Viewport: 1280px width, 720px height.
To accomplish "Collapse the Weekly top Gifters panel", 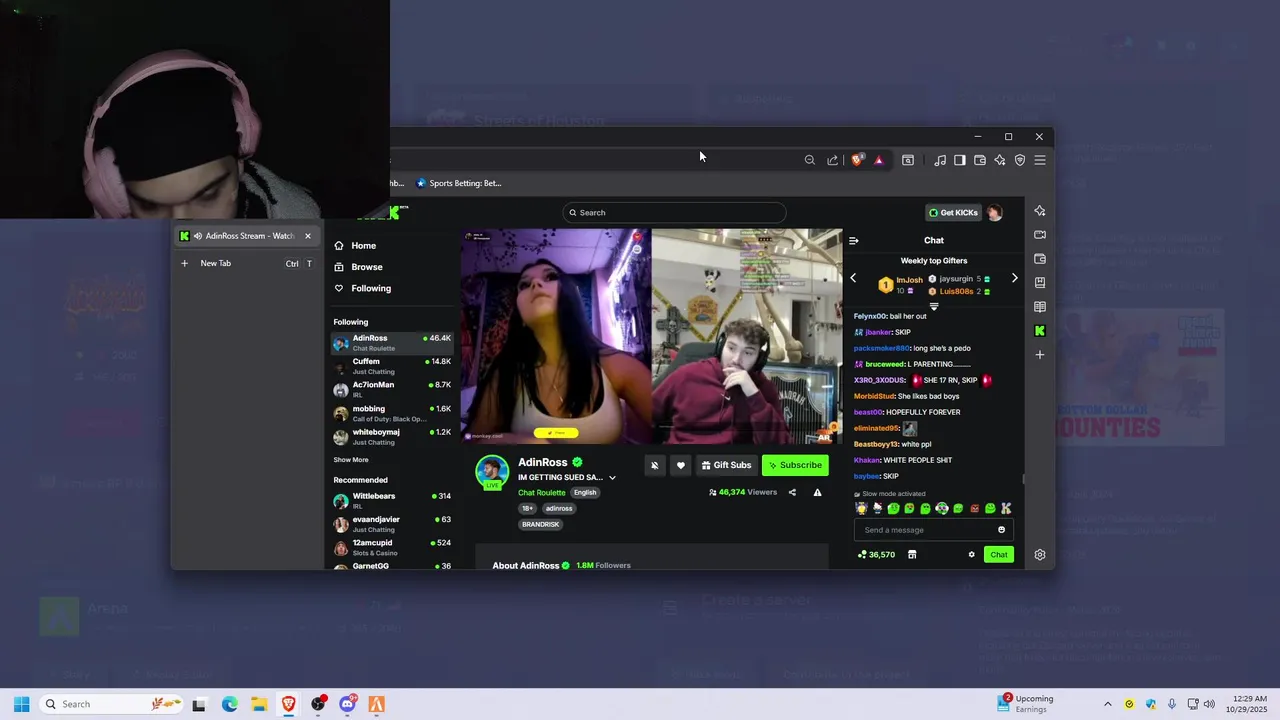I will pos(934,306).
